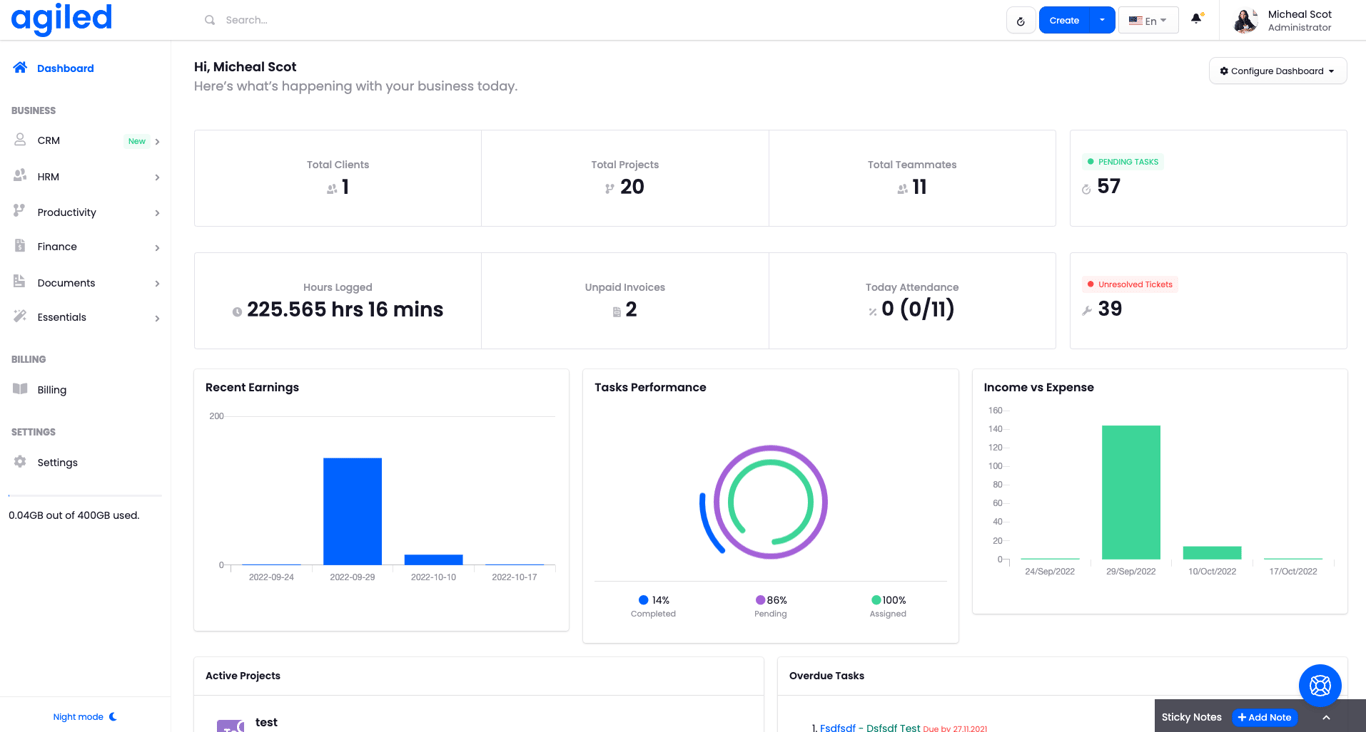Click Micheal Scot's profile avatar

[x=1245, y=20]
